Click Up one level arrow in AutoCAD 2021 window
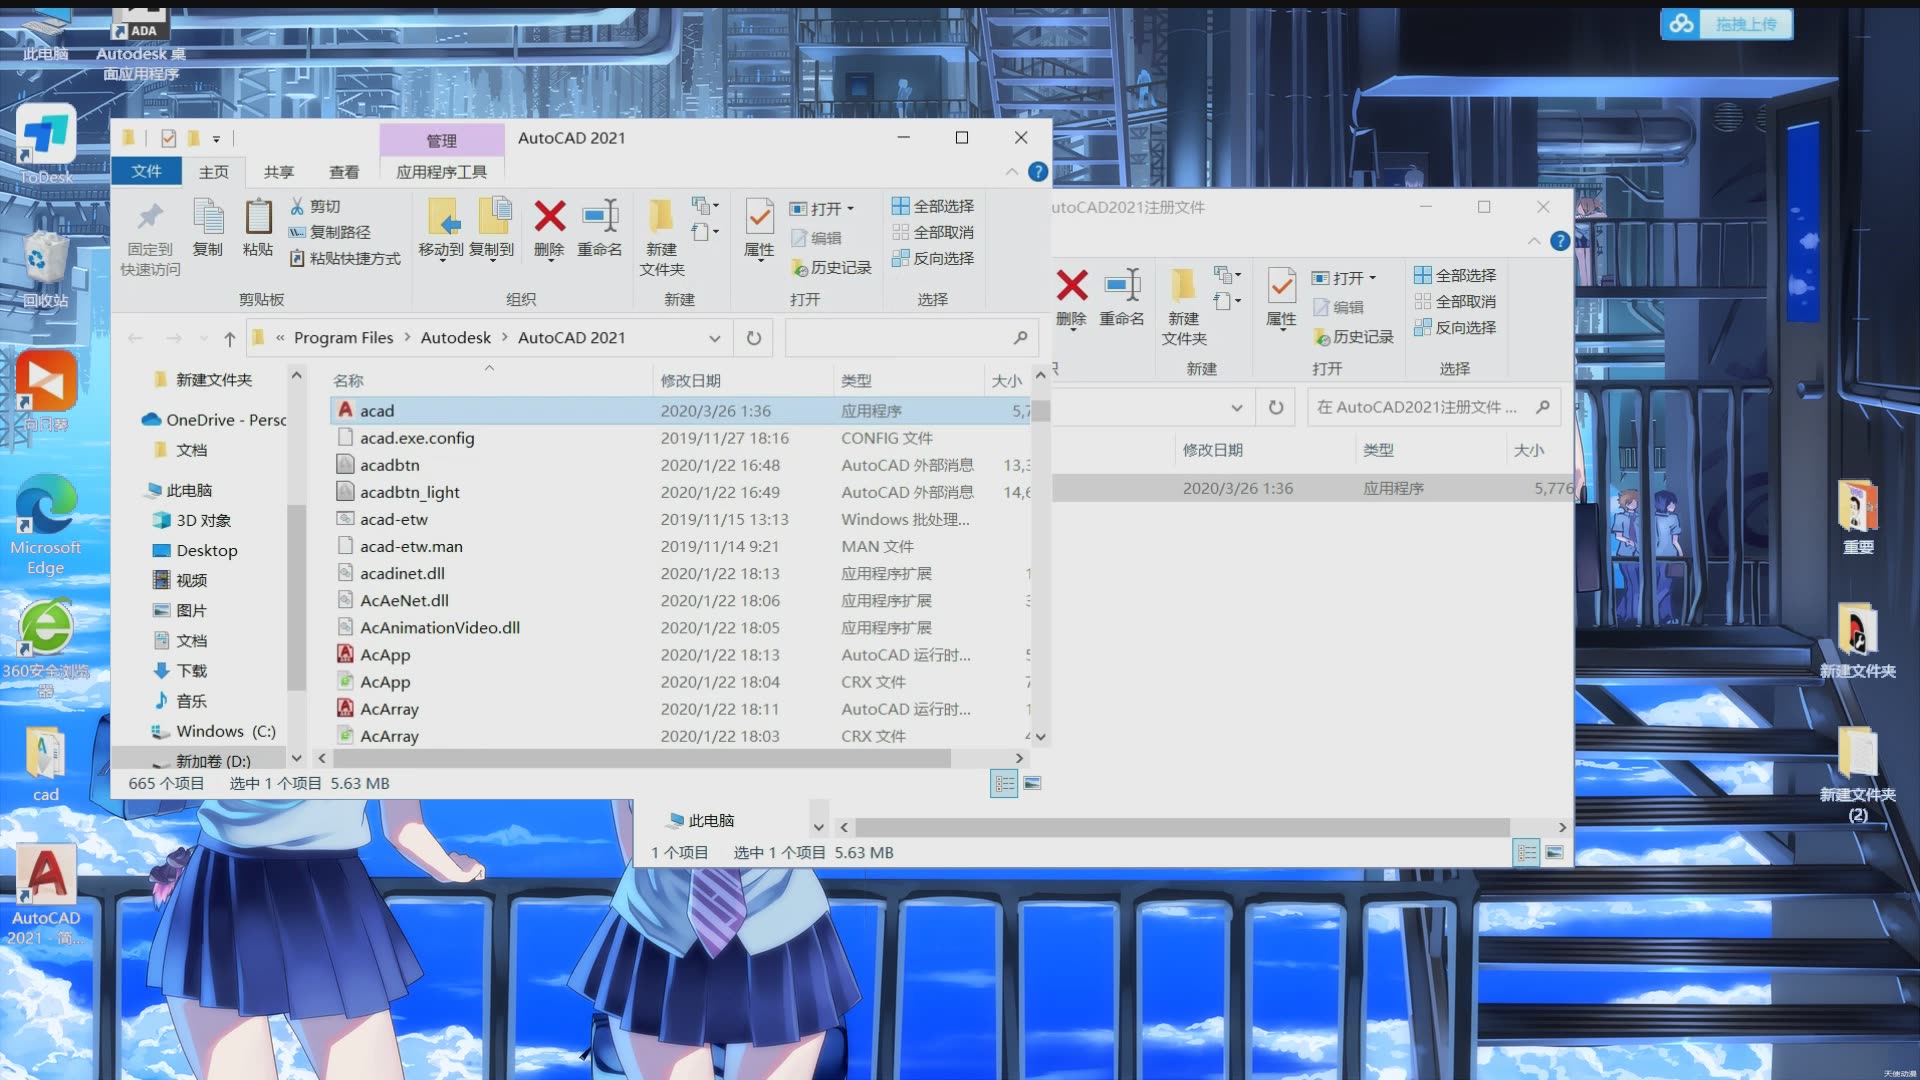This screenshot has height=1080, width=1920. pyautogui.click(x=230, y=338)
